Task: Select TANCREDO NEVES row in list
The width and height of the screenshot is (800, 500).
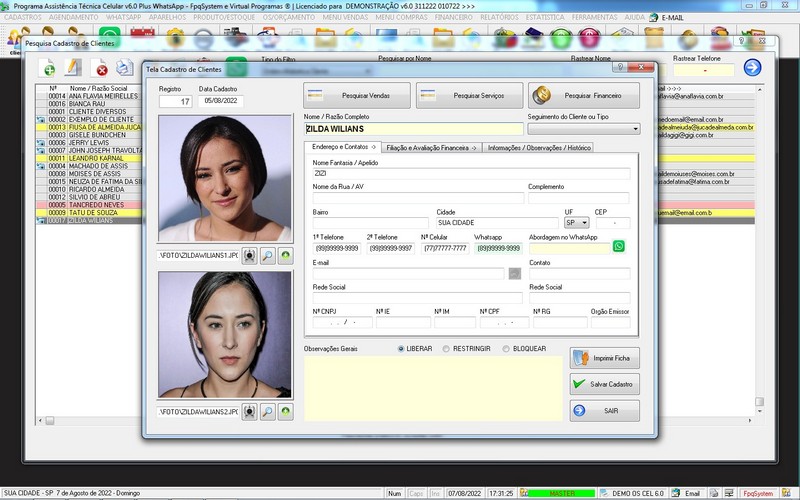Action: (89, 205)
